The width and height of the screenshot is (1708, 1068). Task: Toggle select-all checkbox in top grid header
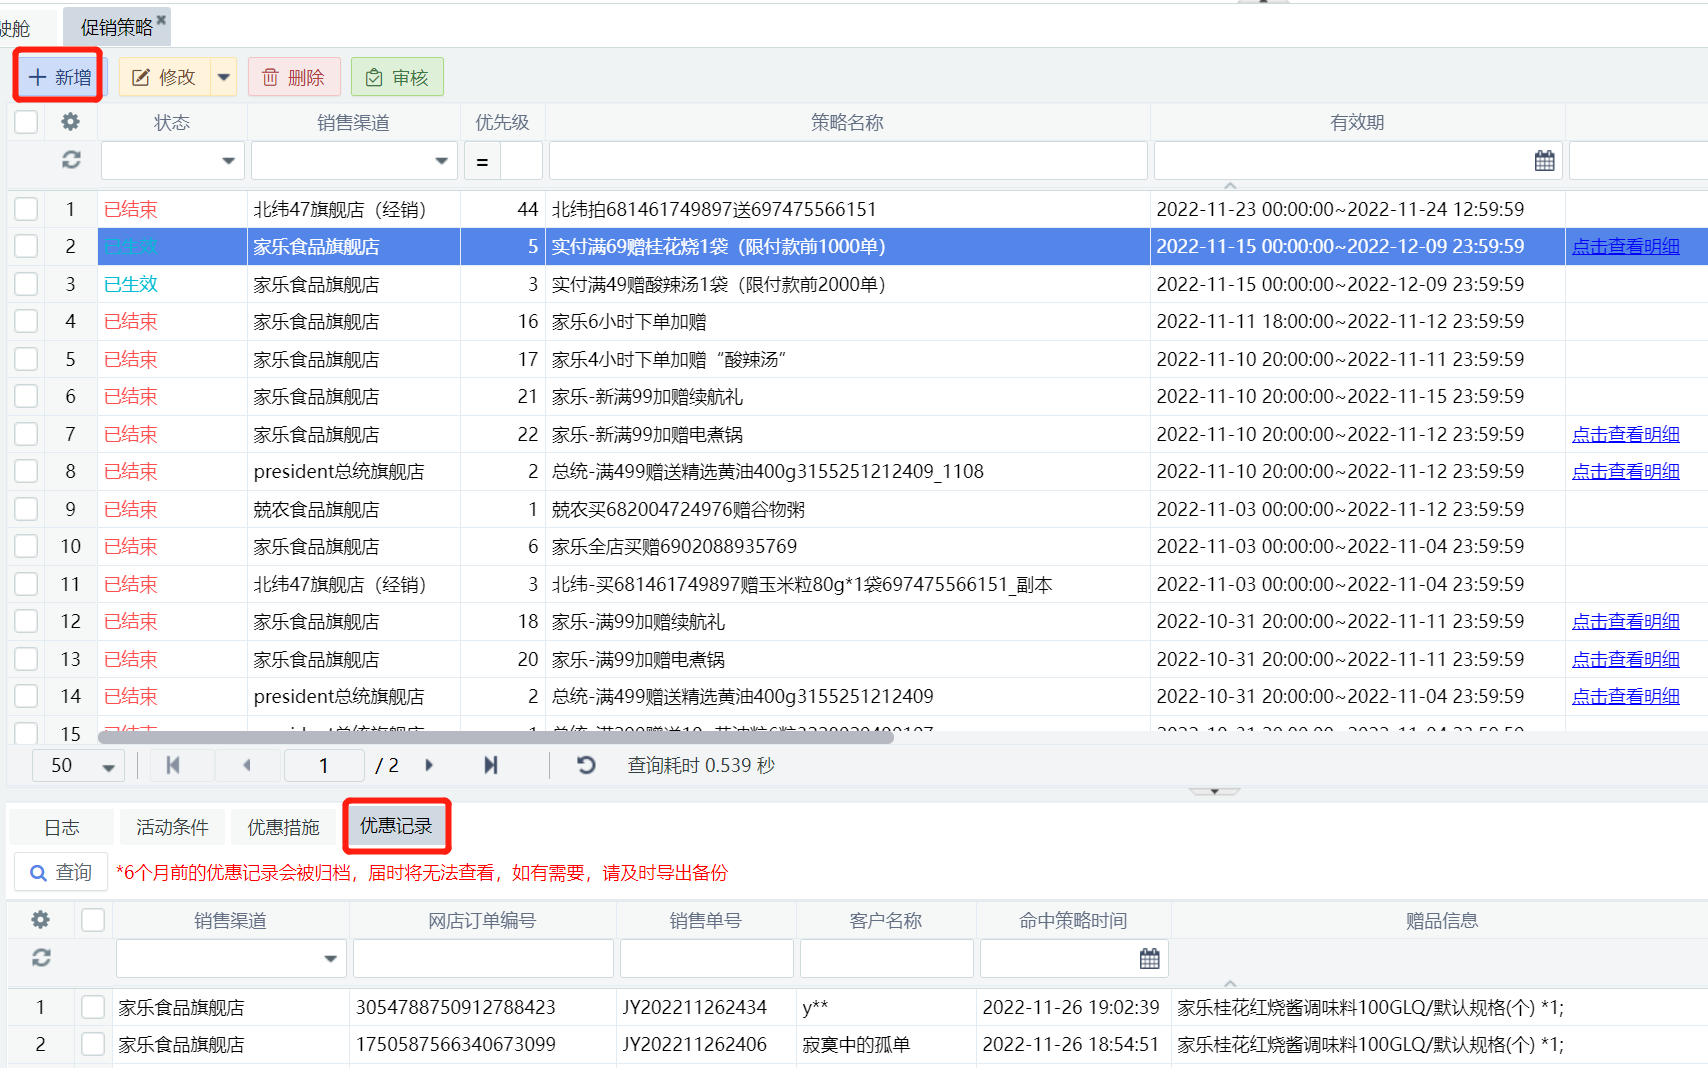[27, 122]
